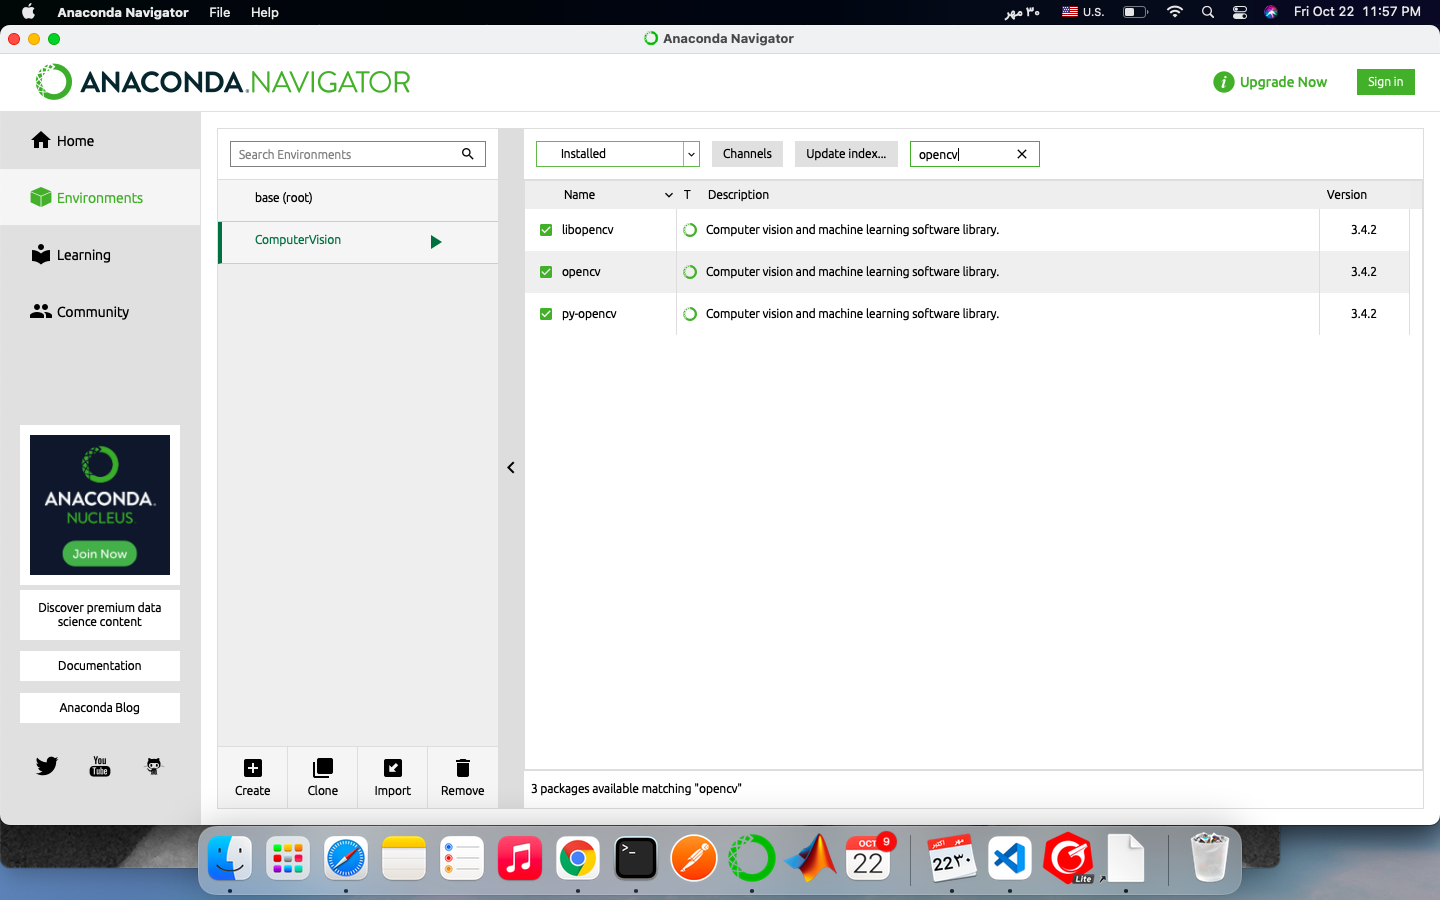The width and height of the screenshot is (1440, 900).
Task: Click the Sign in button
Action: coord(1385,82)
